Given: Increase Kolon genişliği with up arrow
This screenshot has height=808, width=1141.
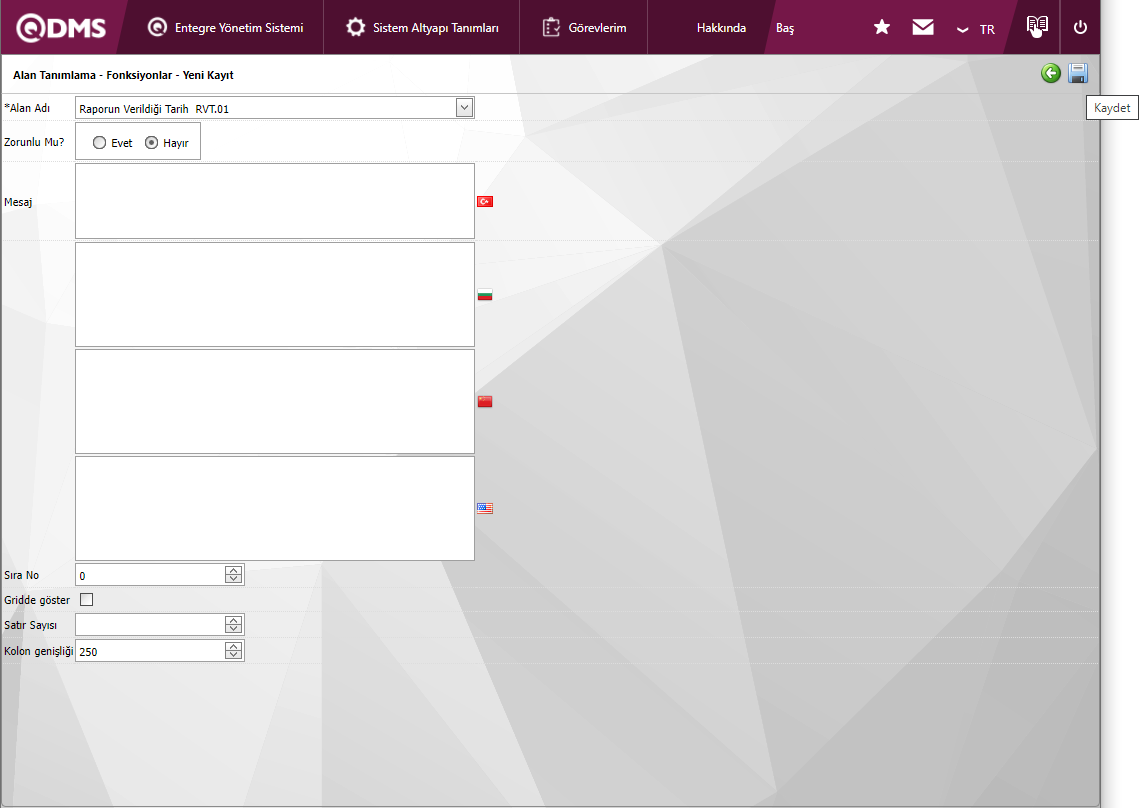Looking at the screenshot, I should click(x=234, y=646).
